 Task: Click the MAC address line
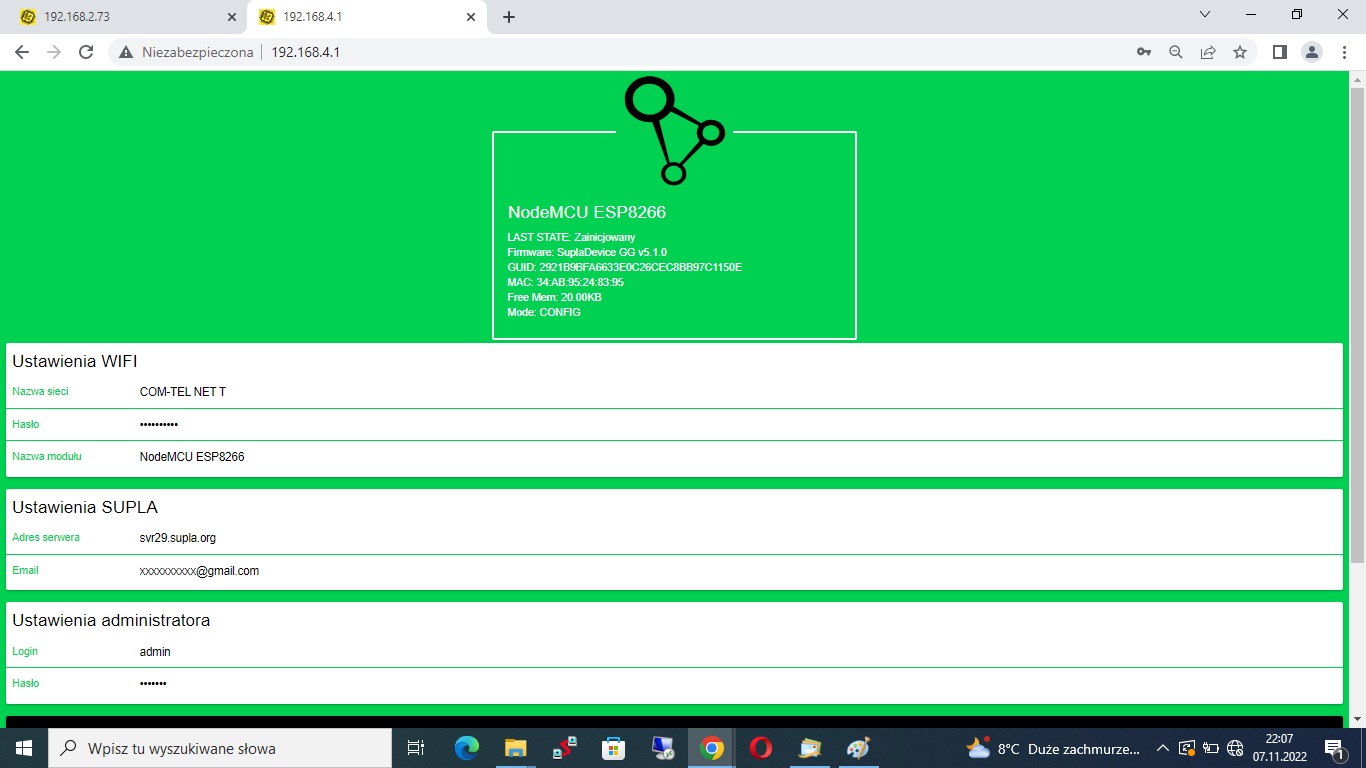point(566,282)
